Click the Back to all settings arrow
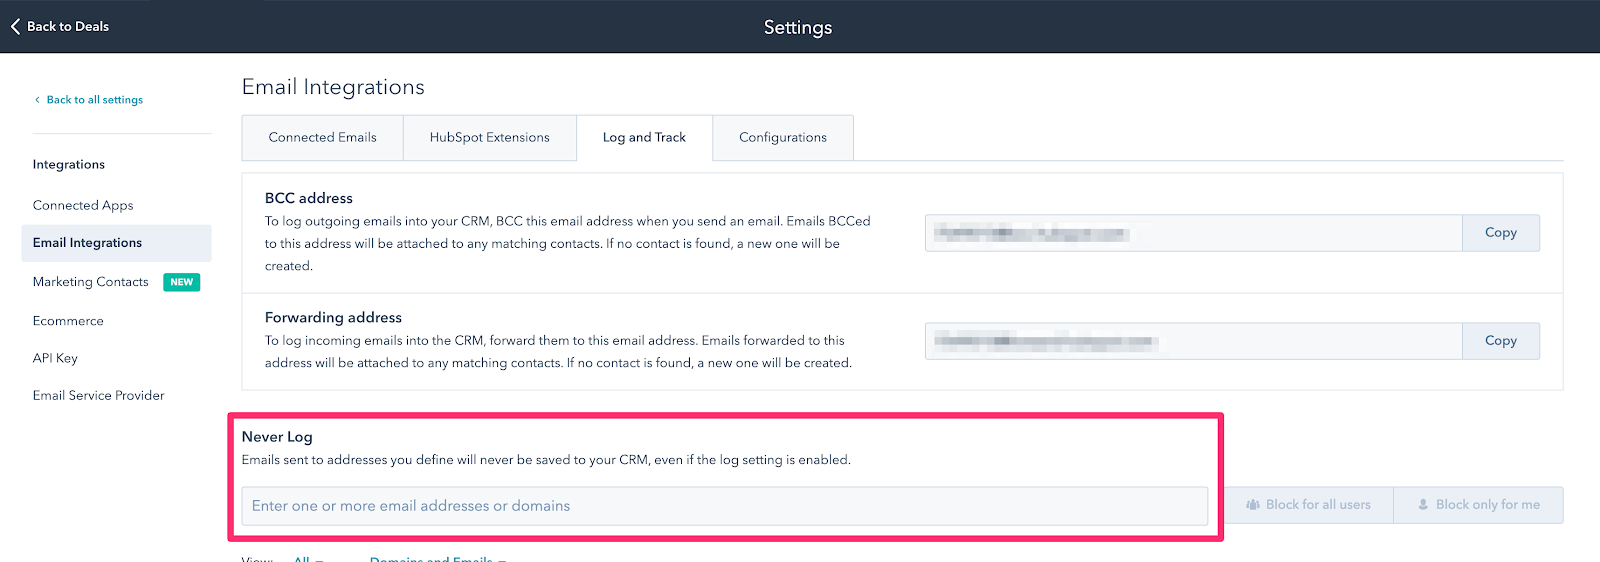 (x=38, y=100)
